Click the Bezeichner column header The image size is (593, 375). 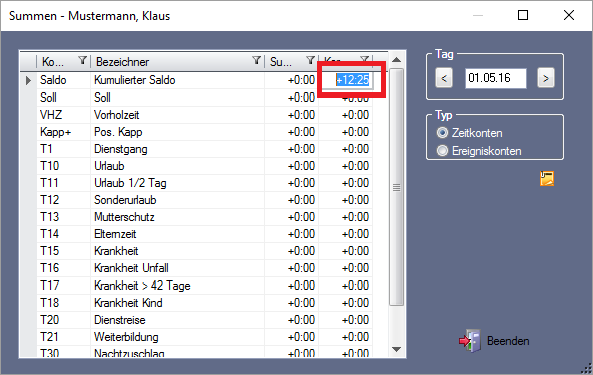[x=177, y=61]
